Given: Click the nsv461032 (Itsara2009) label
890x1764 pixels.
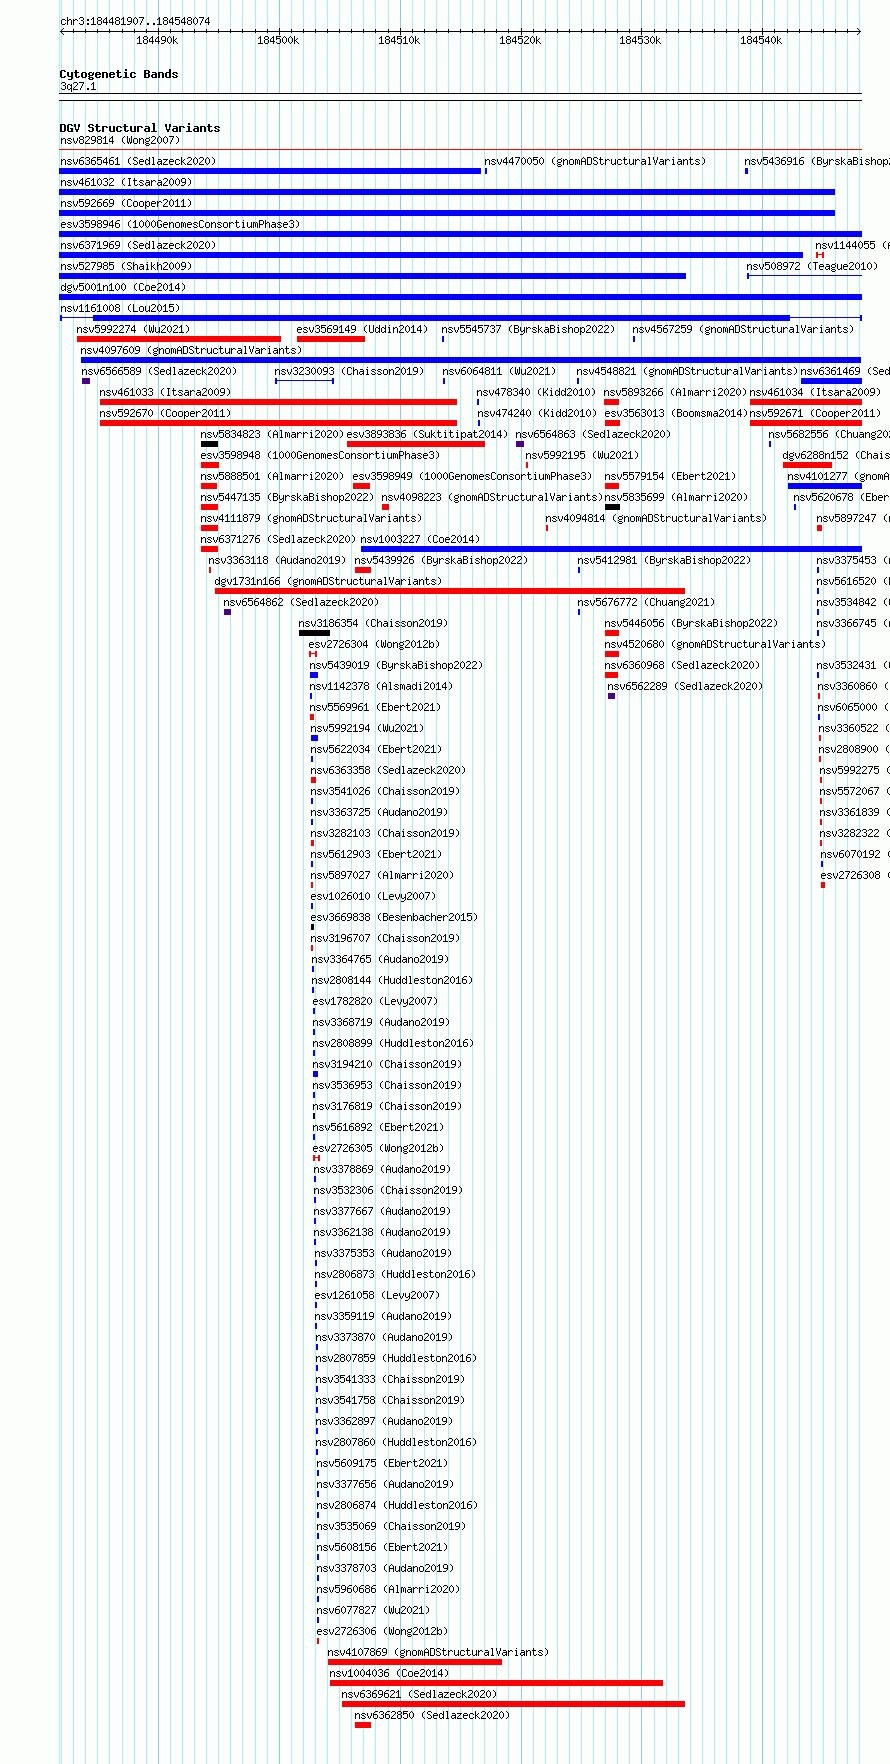Looking at the screenshot, I should (x=126, y=182).
